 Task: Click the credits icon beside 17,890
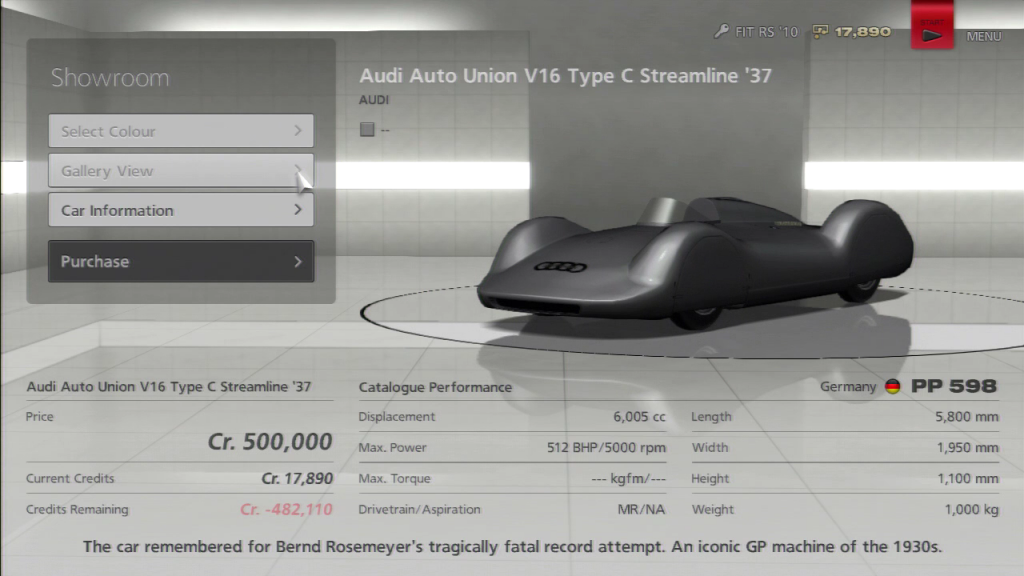(x=820, y=32)
